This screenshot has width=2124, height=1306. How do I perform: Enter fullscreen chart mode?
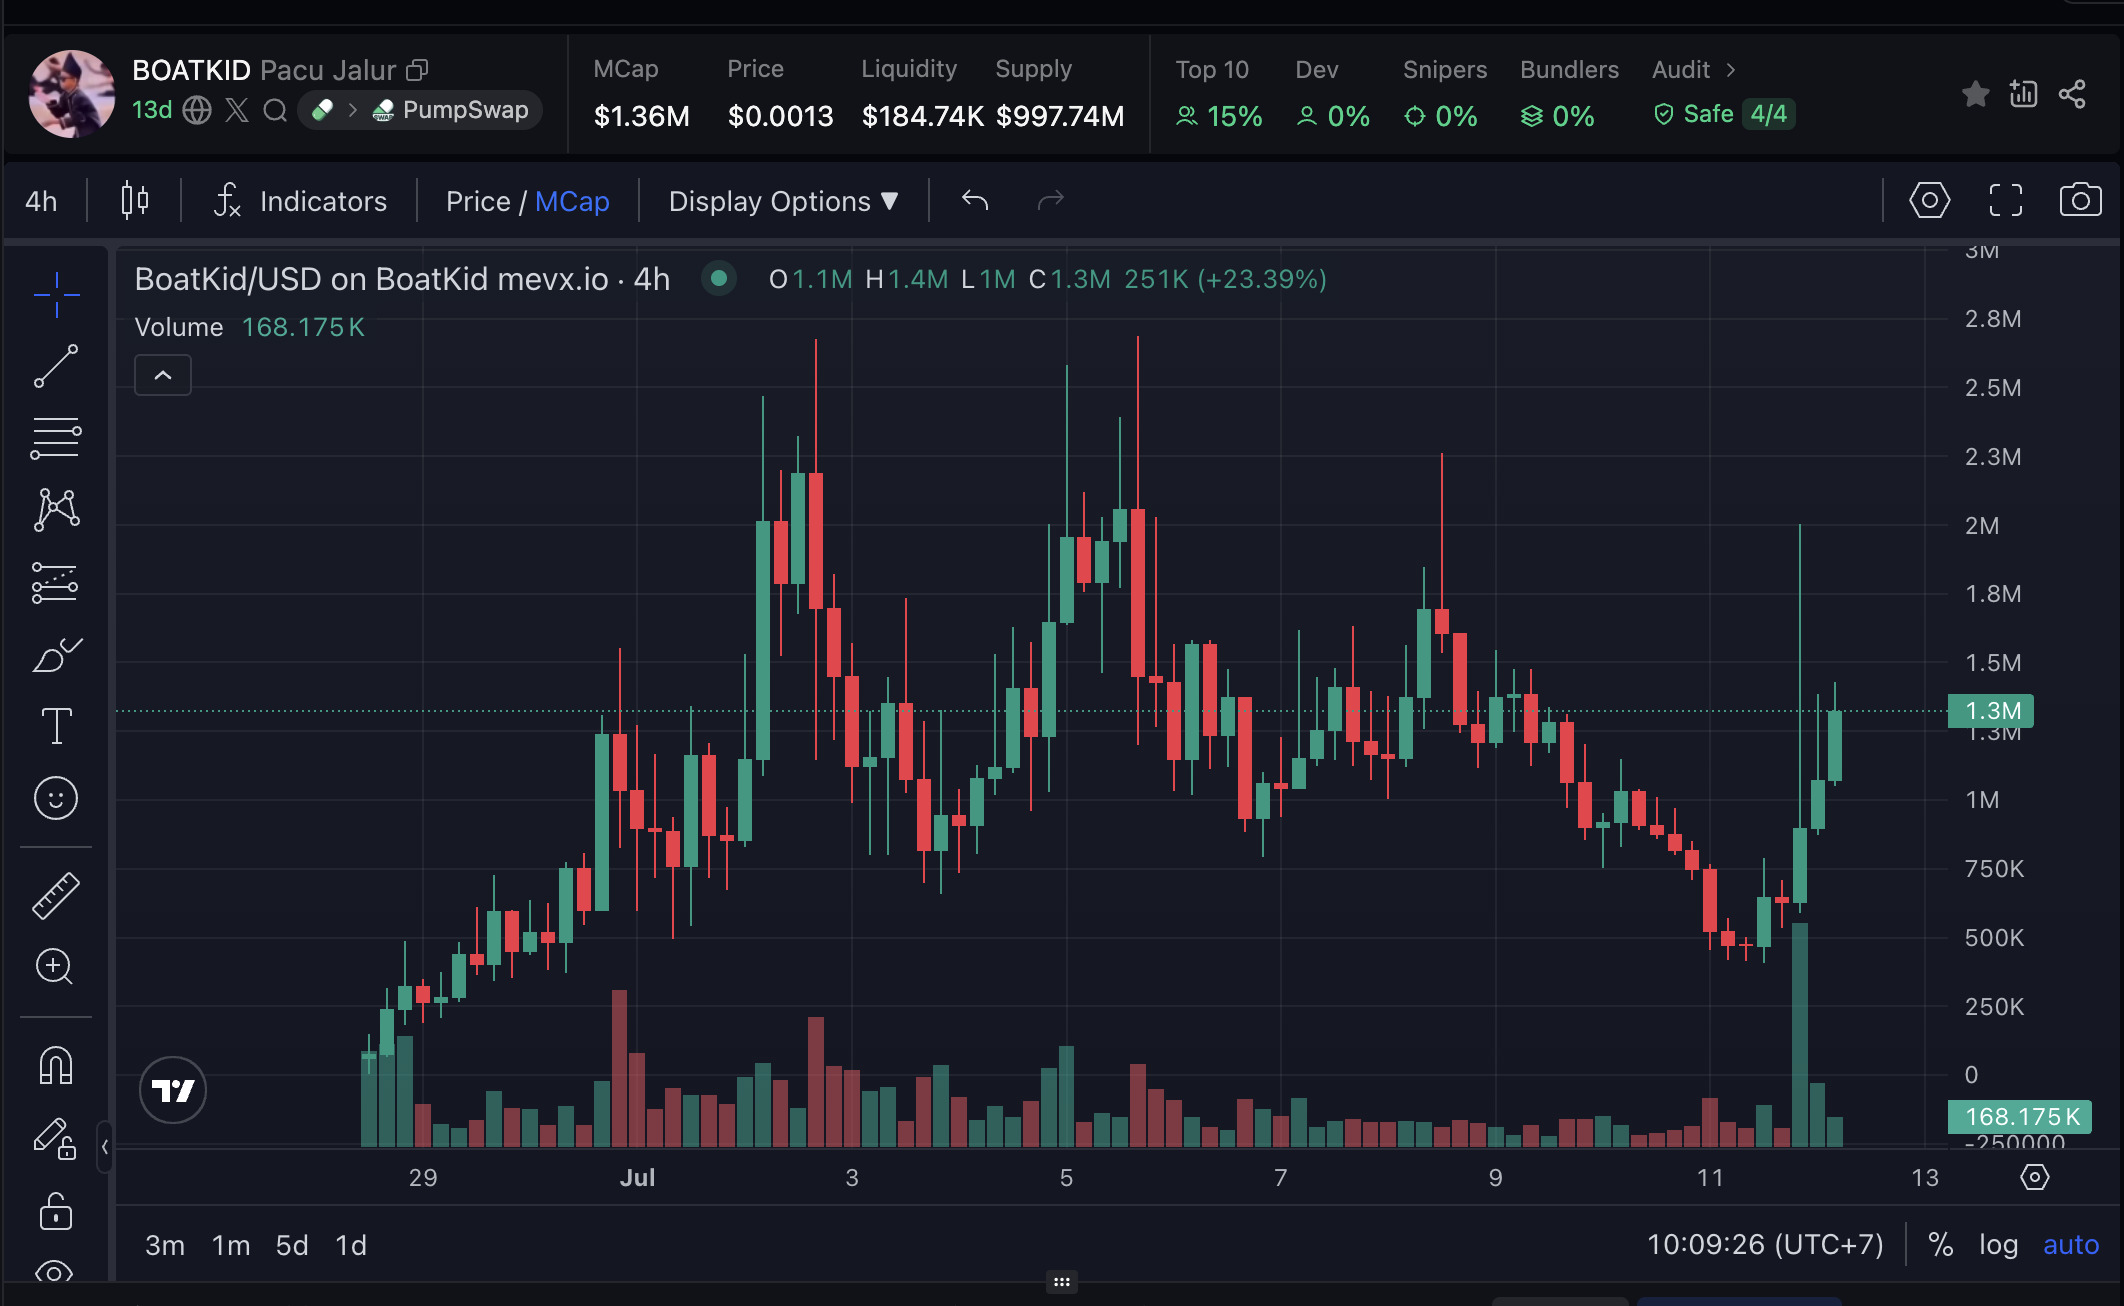pos(2006,201)
